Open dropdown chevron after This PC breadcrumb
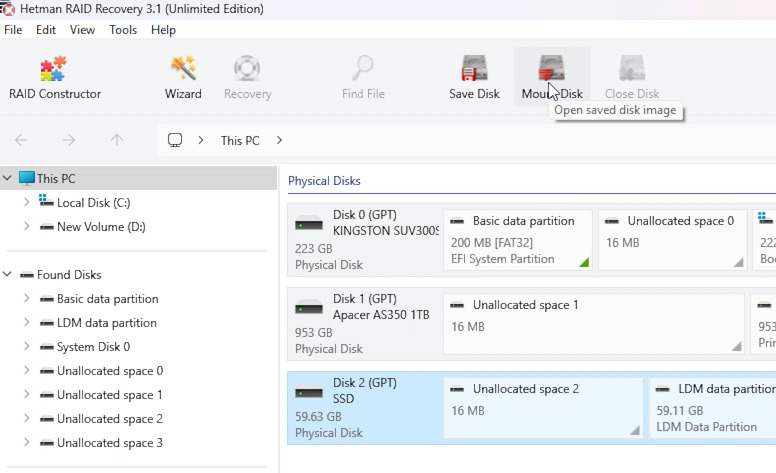Screen dimensions: 776x473 [279, 141]
